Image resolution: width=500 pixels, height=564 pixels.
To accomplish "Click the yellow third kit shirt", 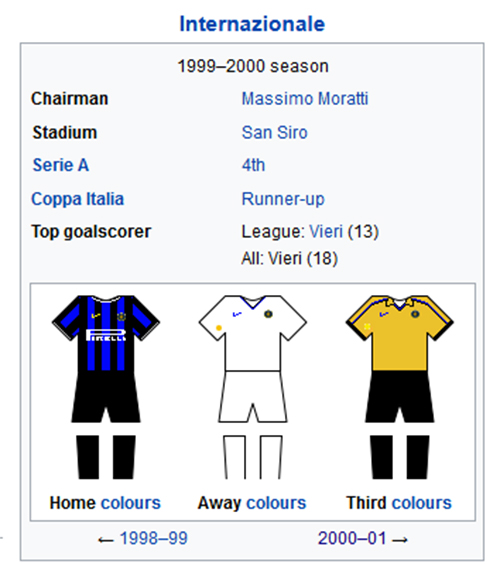I will point(400,333).
